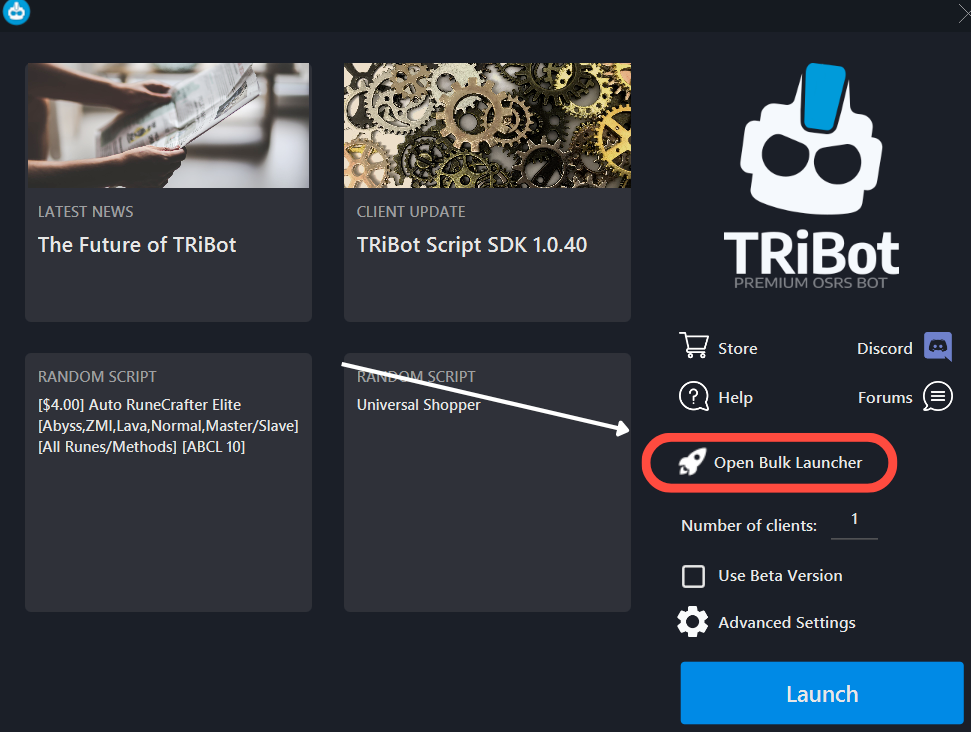Open The Future of TRiBot news

pyautogui.click(x=137, y=245)
